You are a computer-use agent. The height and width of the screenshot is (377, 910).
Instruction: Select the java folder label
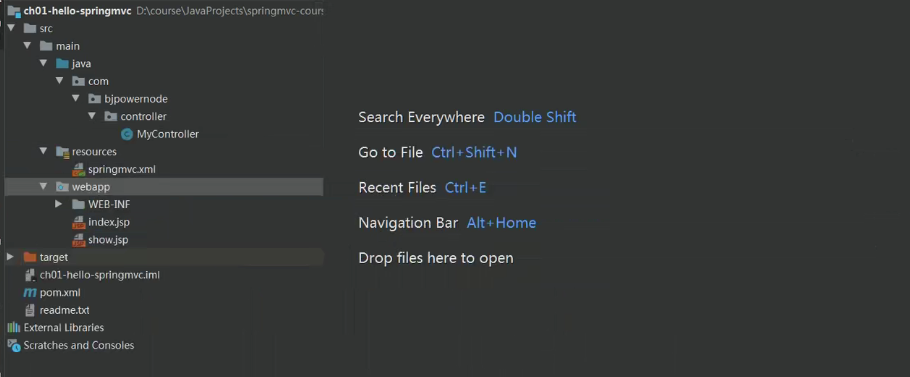(x=81, y=64)
